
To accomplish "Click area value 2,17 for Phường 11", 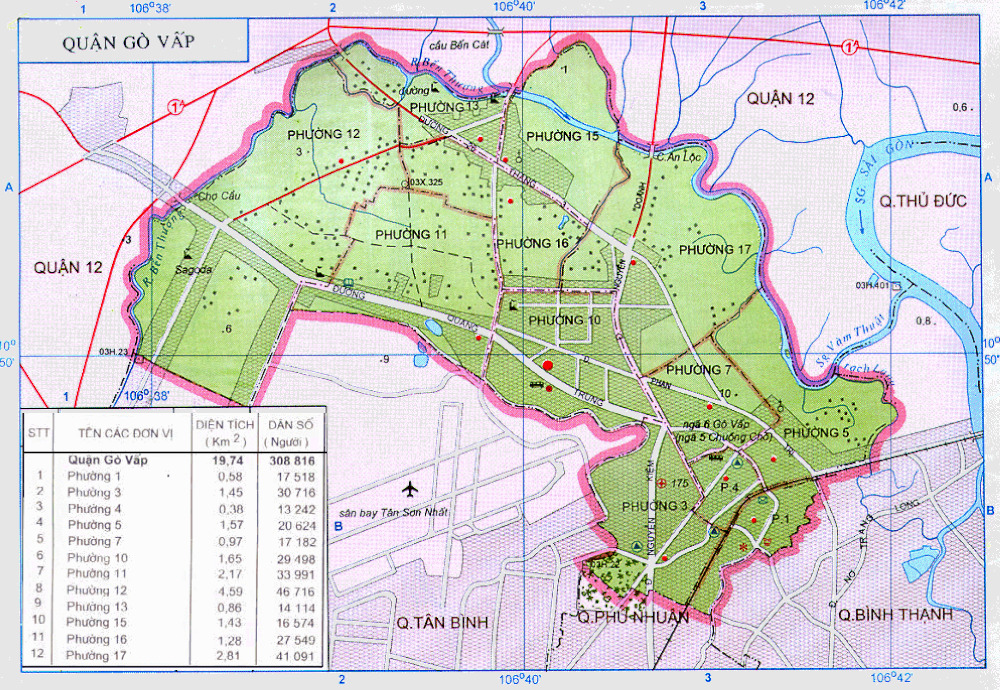I will [230, 575].
